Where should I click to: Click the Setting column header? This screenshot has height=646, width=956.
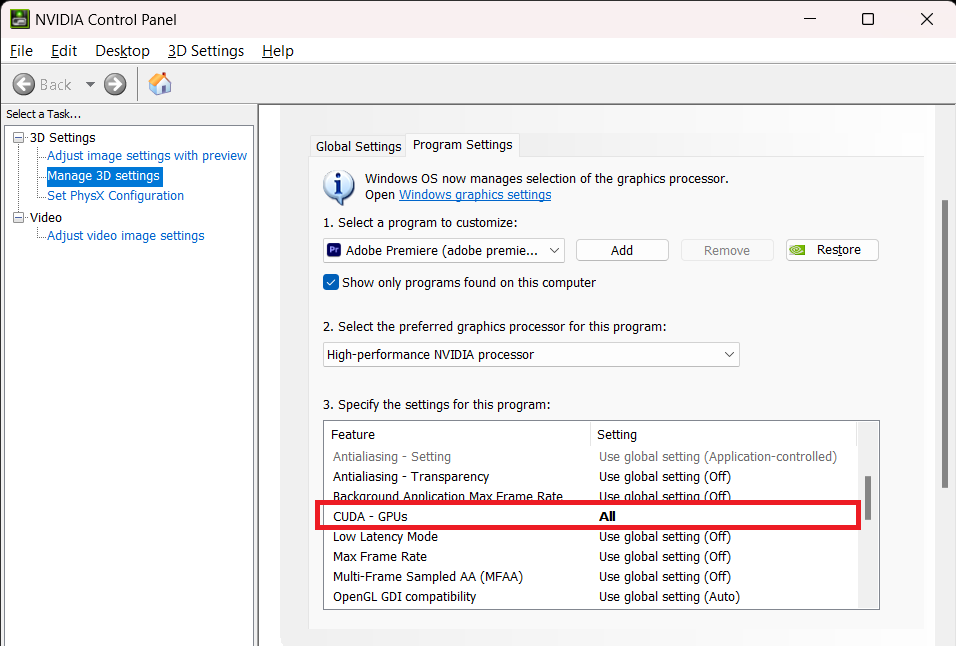point(724,435)
